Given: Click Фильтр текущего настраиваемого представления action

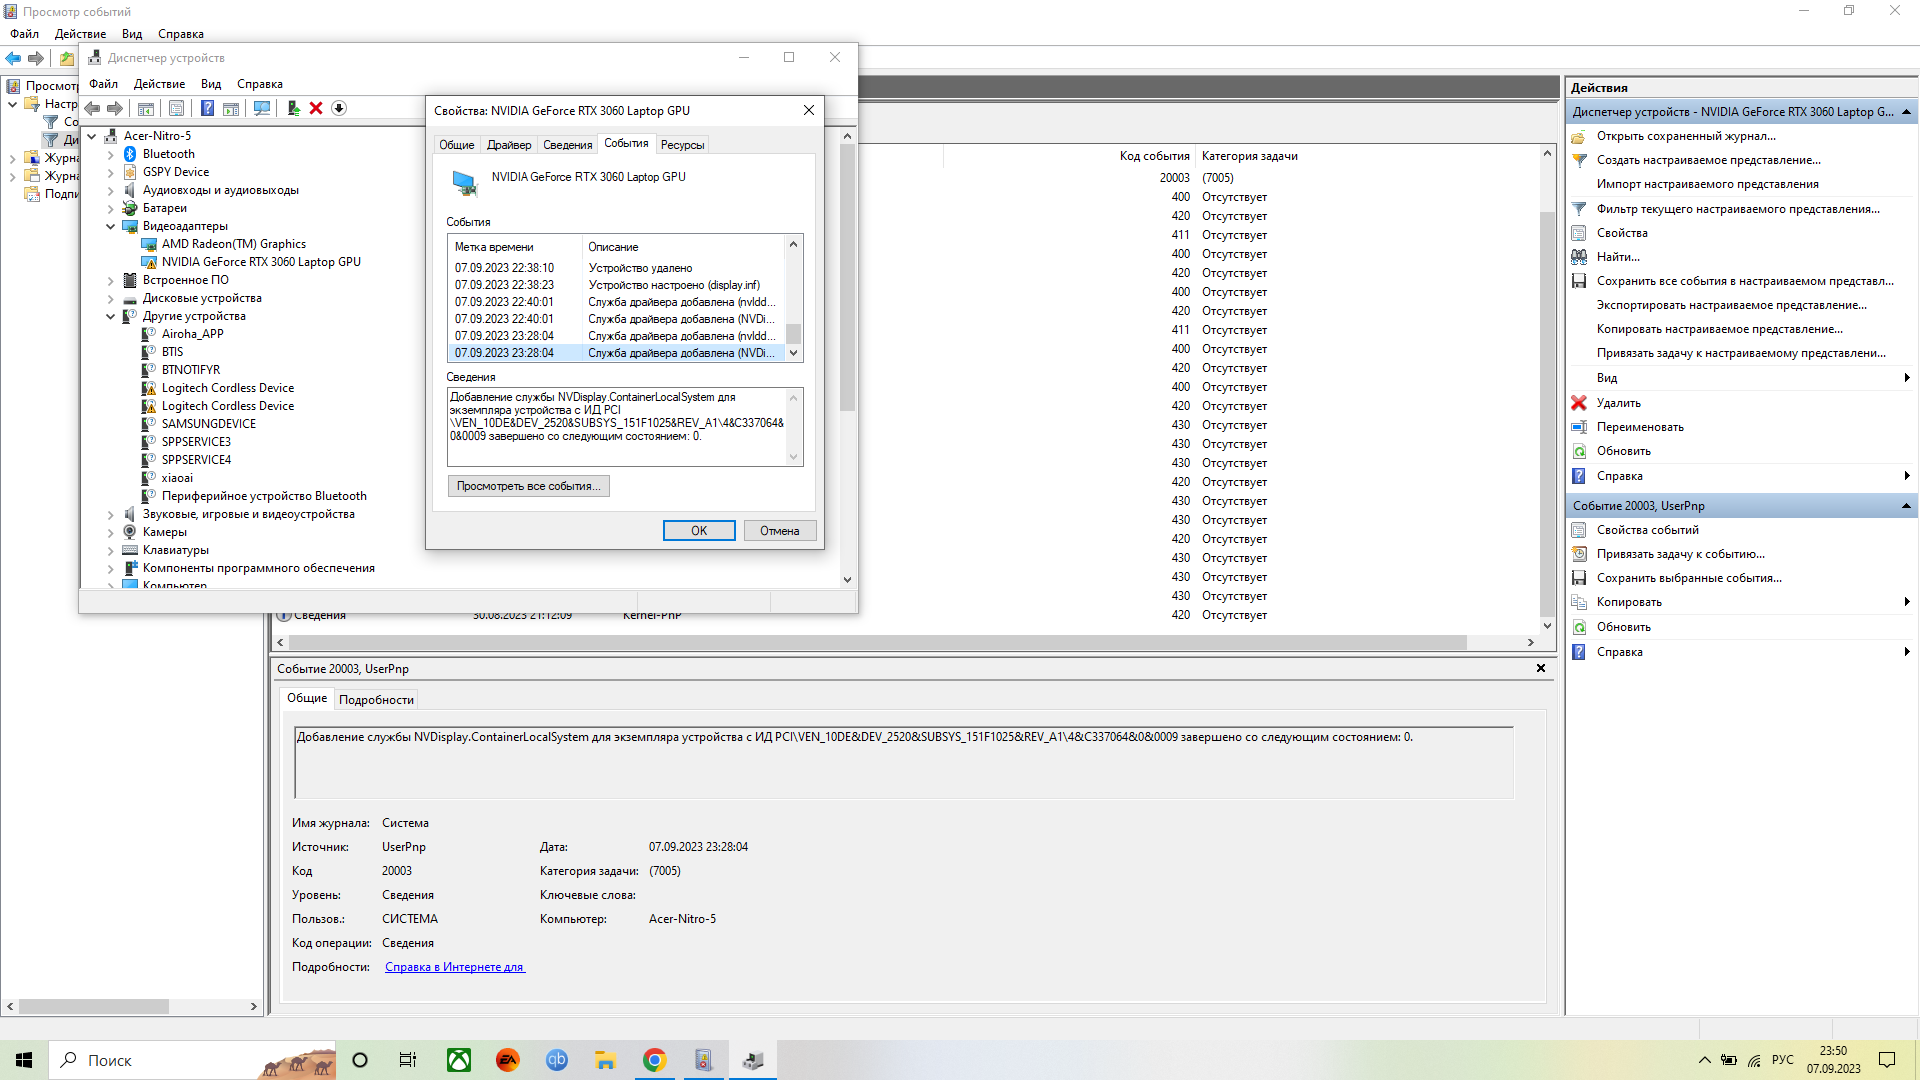Looking at the screenshot, I should [x=1738, y=209].
